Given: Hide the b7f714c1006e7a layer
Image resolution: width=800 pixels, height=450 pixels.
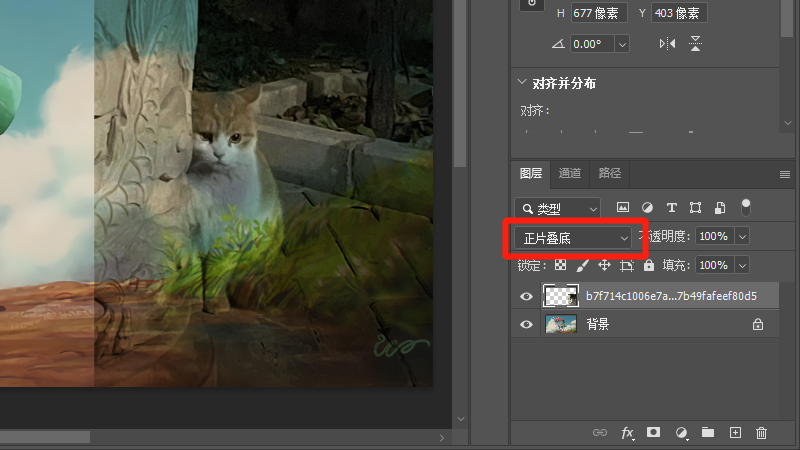Looking at the screenshot, I should (527, 296).
